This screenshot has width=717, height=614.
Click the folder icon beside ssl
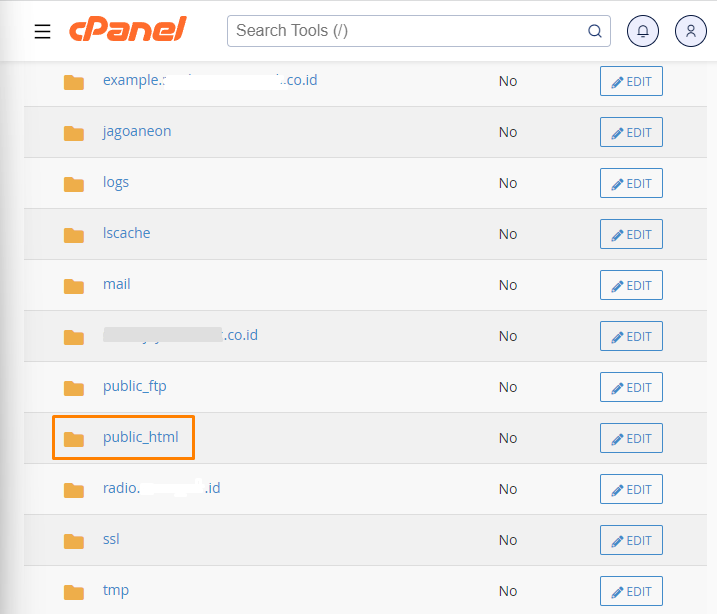(x=74, y=541)
